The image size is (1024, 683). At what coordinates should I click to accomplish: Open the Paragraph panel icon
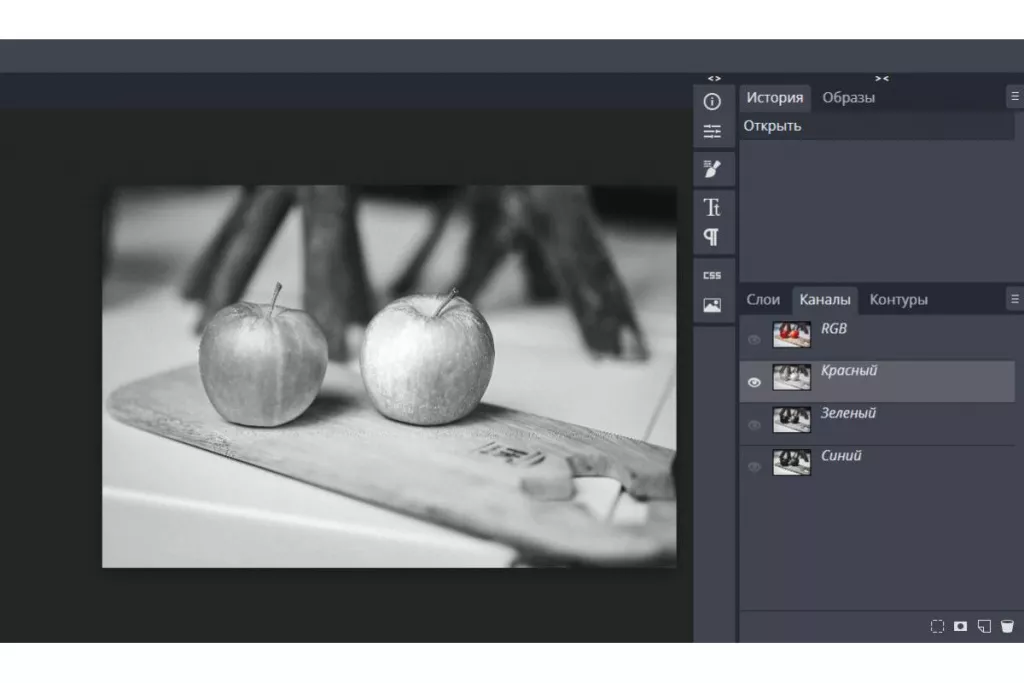click(712, 237)
